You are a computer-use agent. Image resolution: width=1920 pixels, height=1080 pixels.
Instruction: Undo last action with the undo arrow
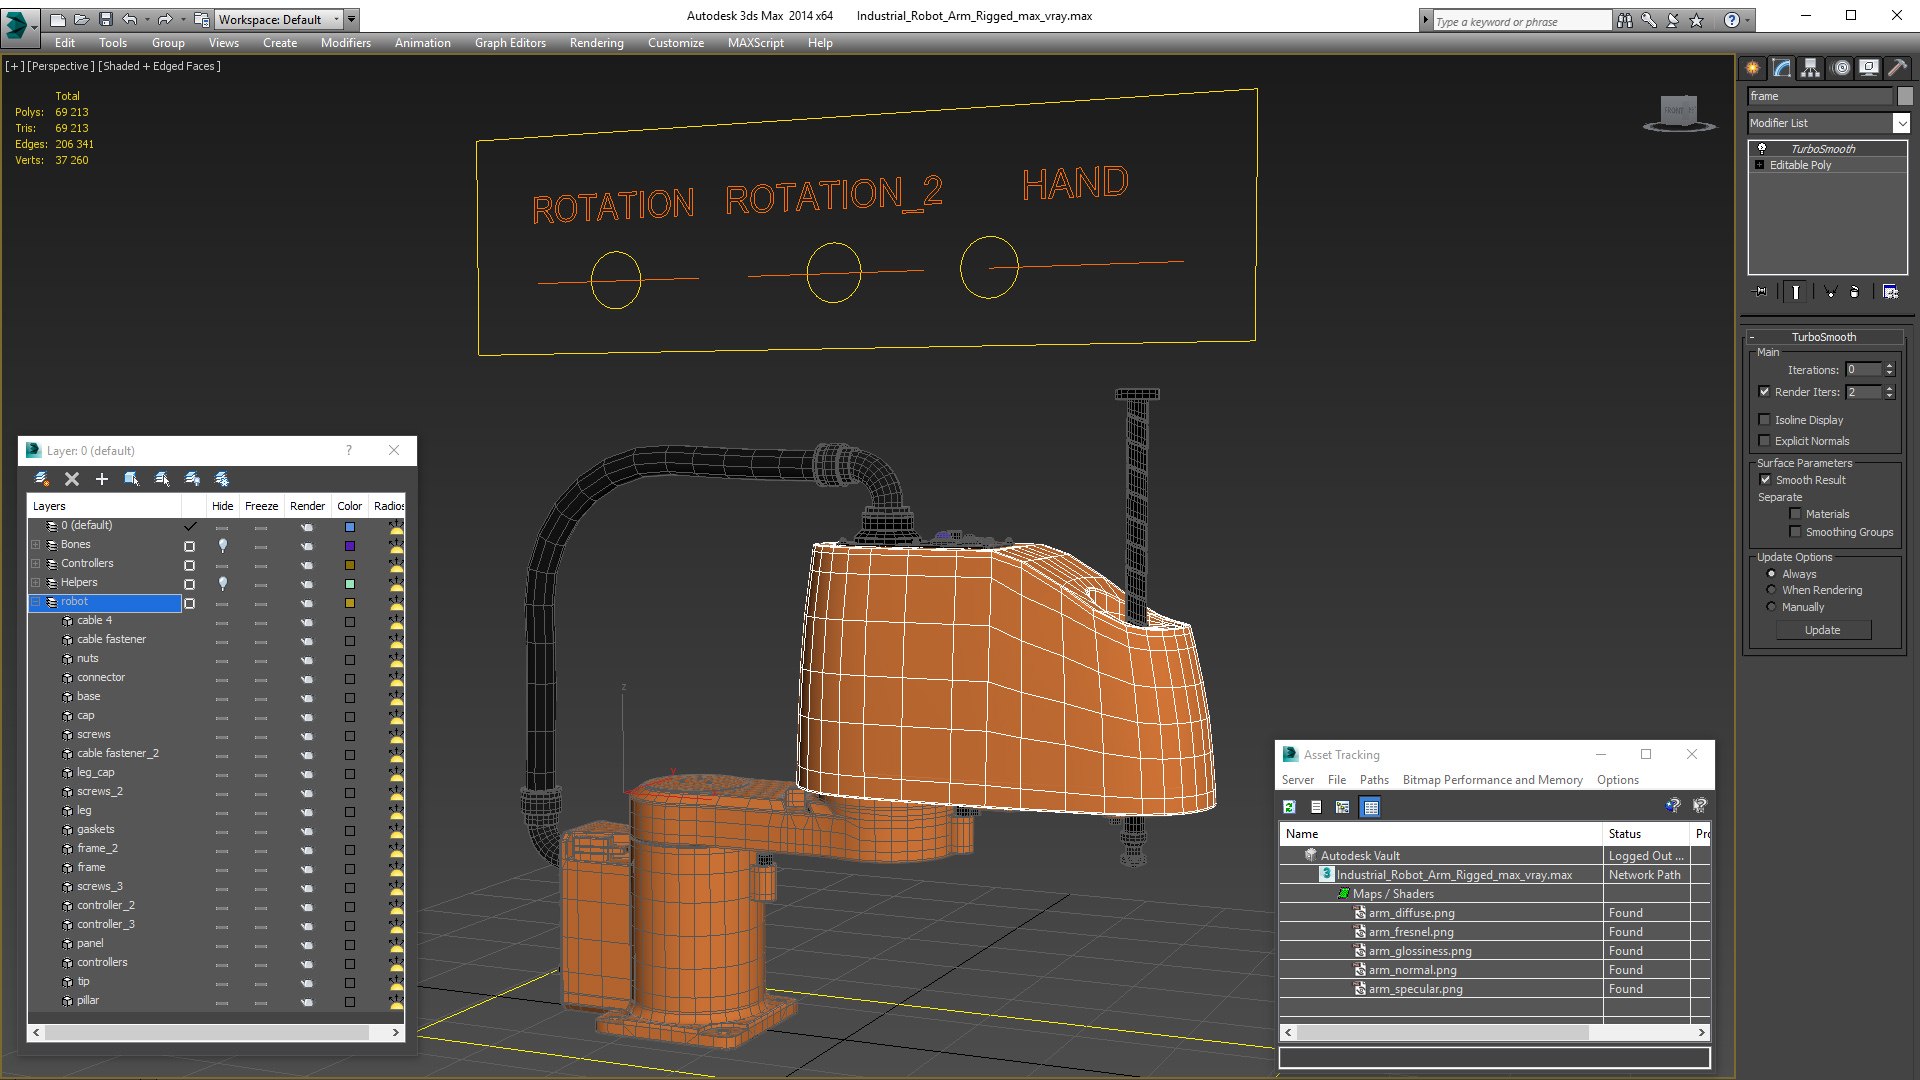[x=129, y=19]
